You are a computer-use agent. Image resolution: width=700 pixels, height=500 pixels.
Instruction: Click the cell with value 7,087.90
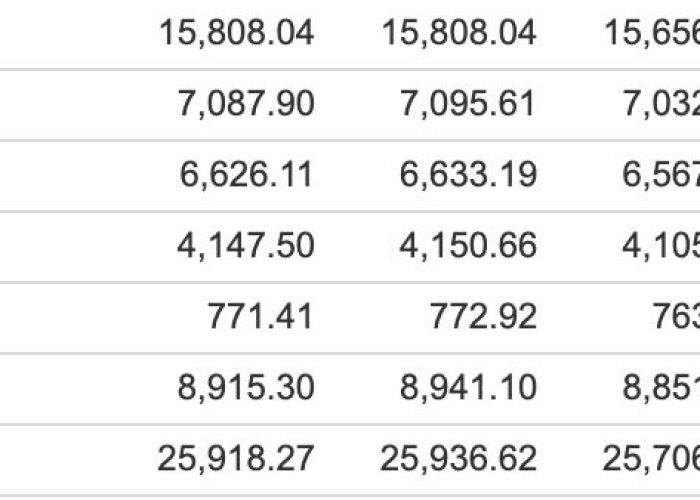click(x=246, y=104)
